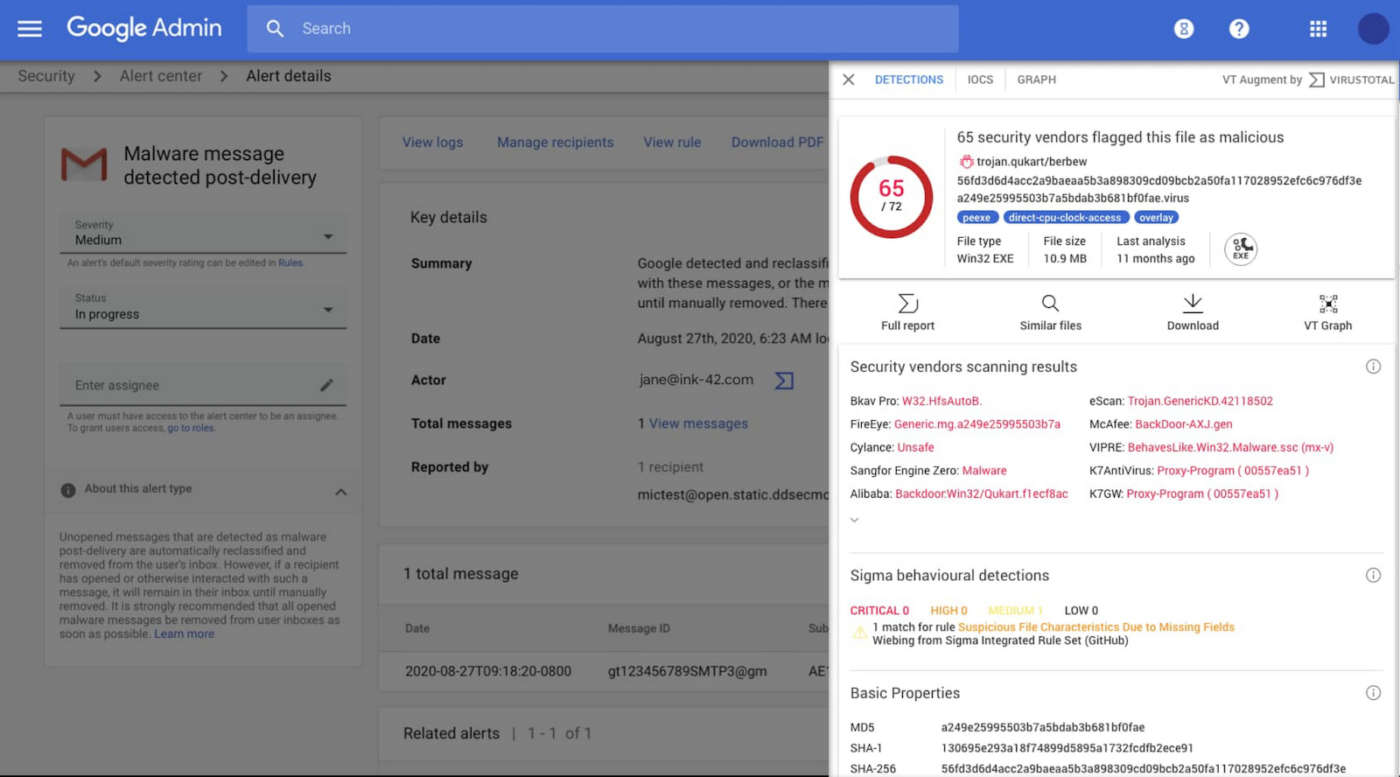
Task: Open the Status In progress dropdown
Action: point(327,310)
